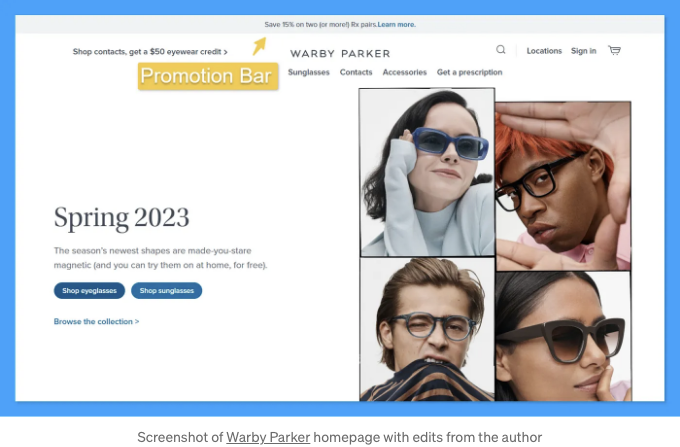
Task: Click the Shop sunglasses button
Action: [167, 290]
